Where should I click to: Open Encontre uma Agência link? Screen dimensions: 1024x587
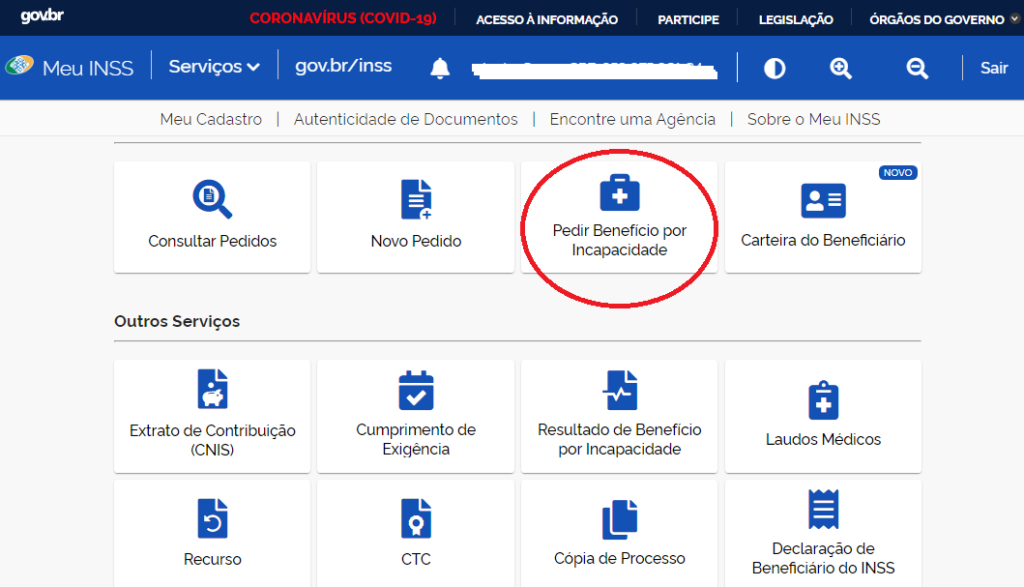(x=632, y=119)
